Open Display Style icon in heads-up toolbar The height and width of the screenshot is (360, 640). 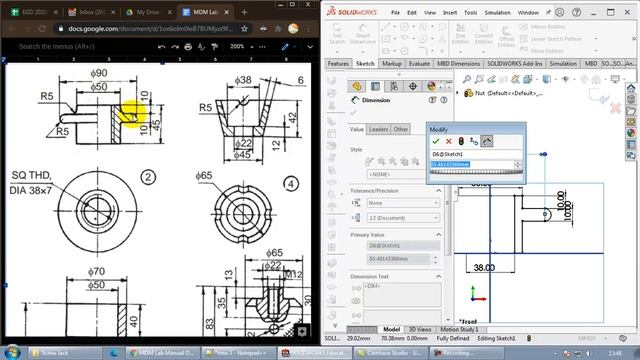click(547, 79)
